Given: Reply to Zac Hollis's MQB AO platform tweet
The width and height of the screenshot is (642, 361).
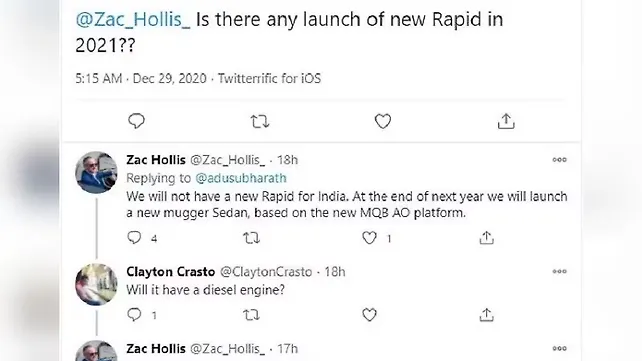Looking at the screenshot, I should [134, 237].
